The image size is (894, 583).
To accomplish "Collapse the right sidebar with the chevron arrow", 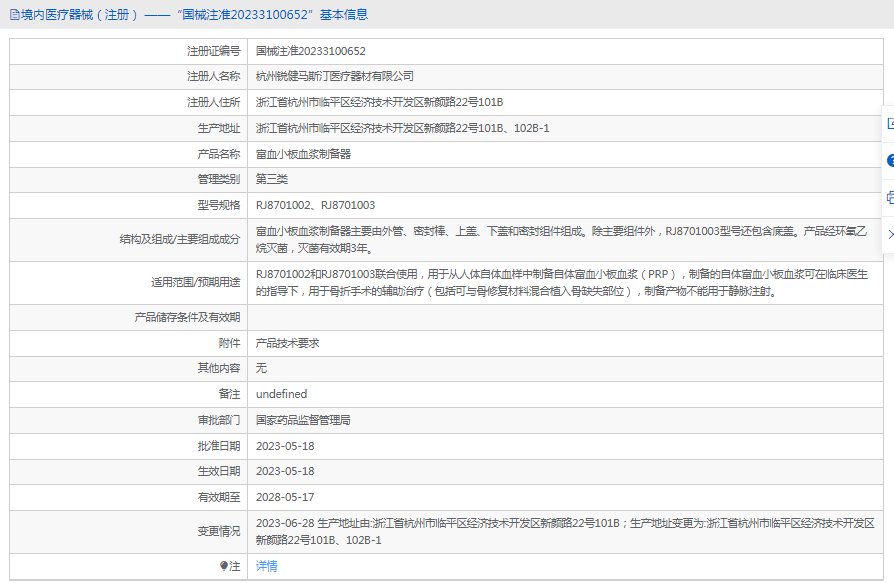I will point(891,234).
